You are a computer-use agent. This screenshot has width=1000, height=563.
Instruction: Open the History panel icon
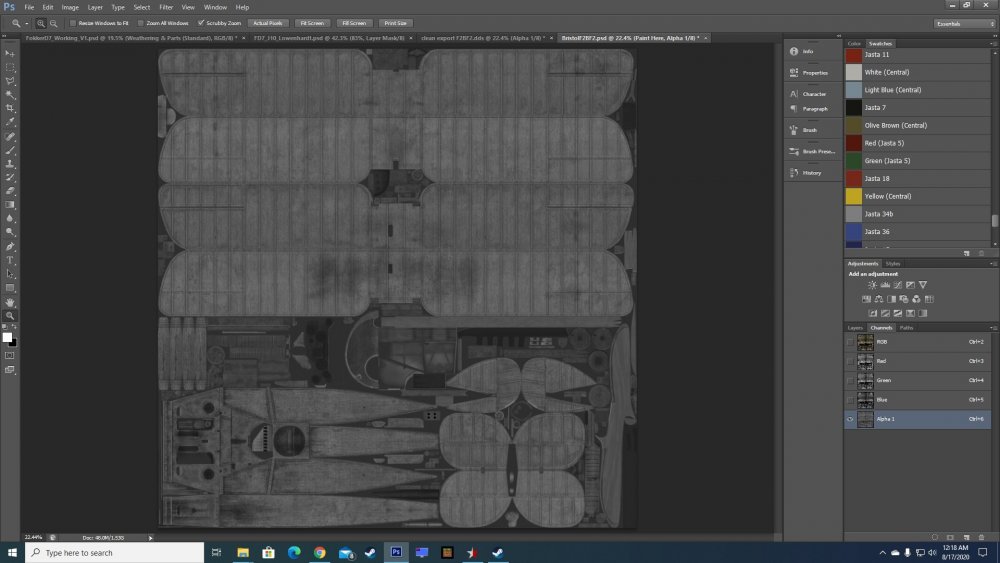tap(793, 172)
